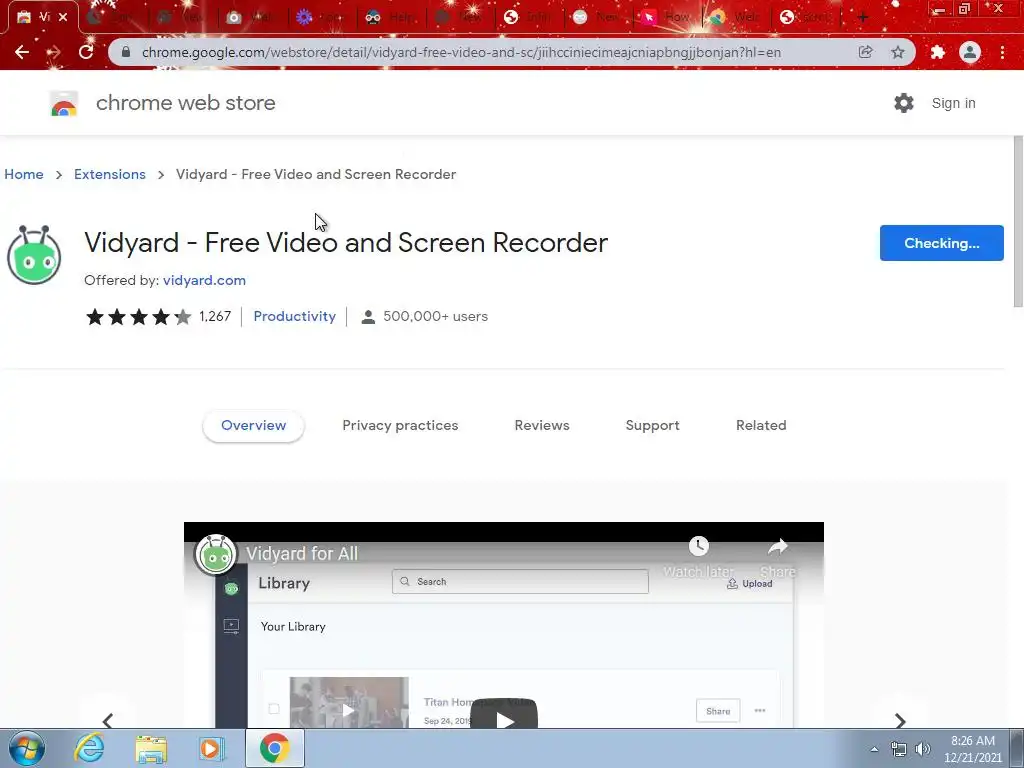Open Web Store settings gear

tap(904, 103)
